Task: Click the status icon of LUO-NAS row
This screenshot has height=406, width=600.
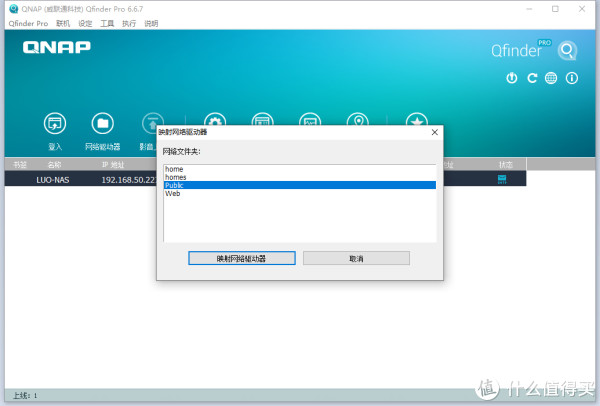Action: tap(502, 179)
